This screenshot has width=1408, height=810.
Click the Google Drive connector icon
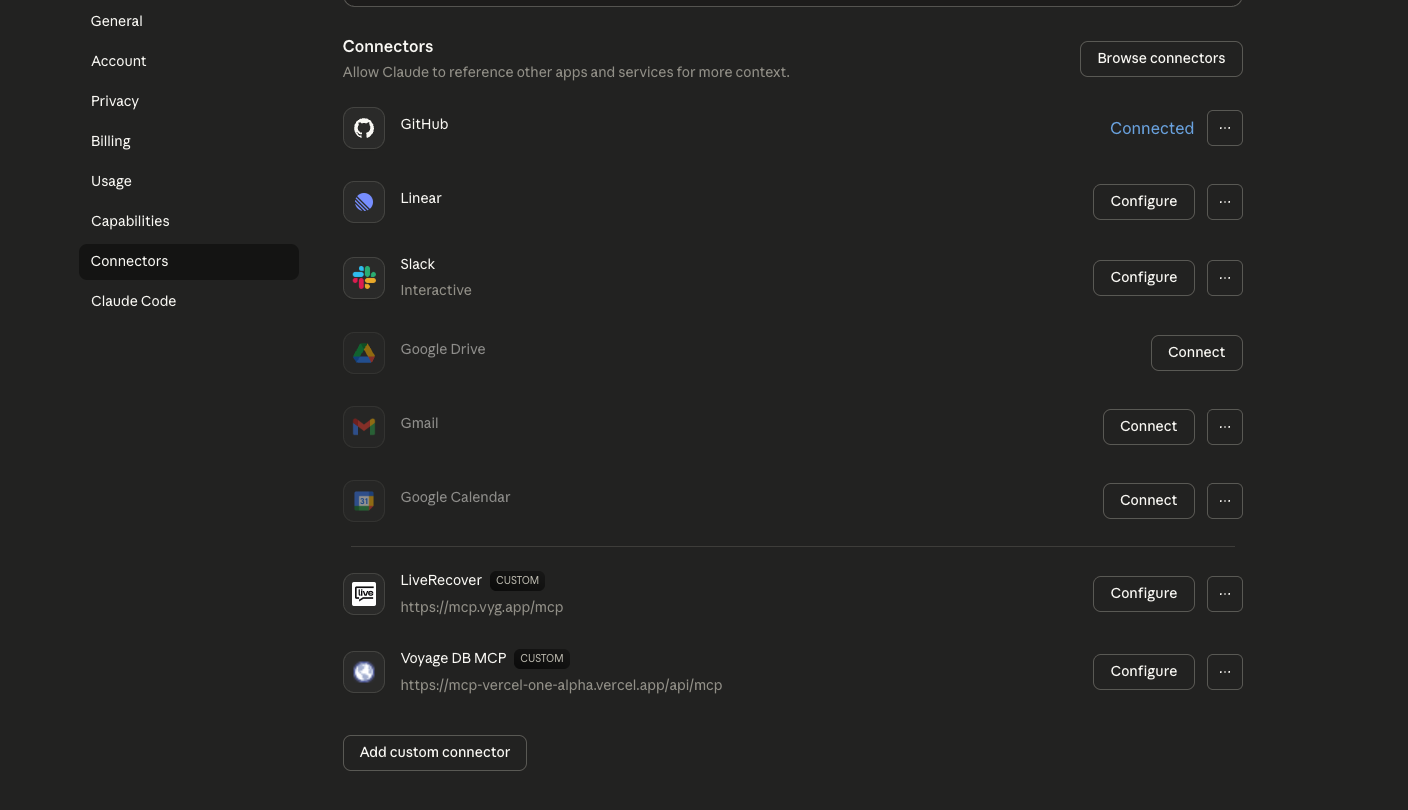[x=363, y=353]
